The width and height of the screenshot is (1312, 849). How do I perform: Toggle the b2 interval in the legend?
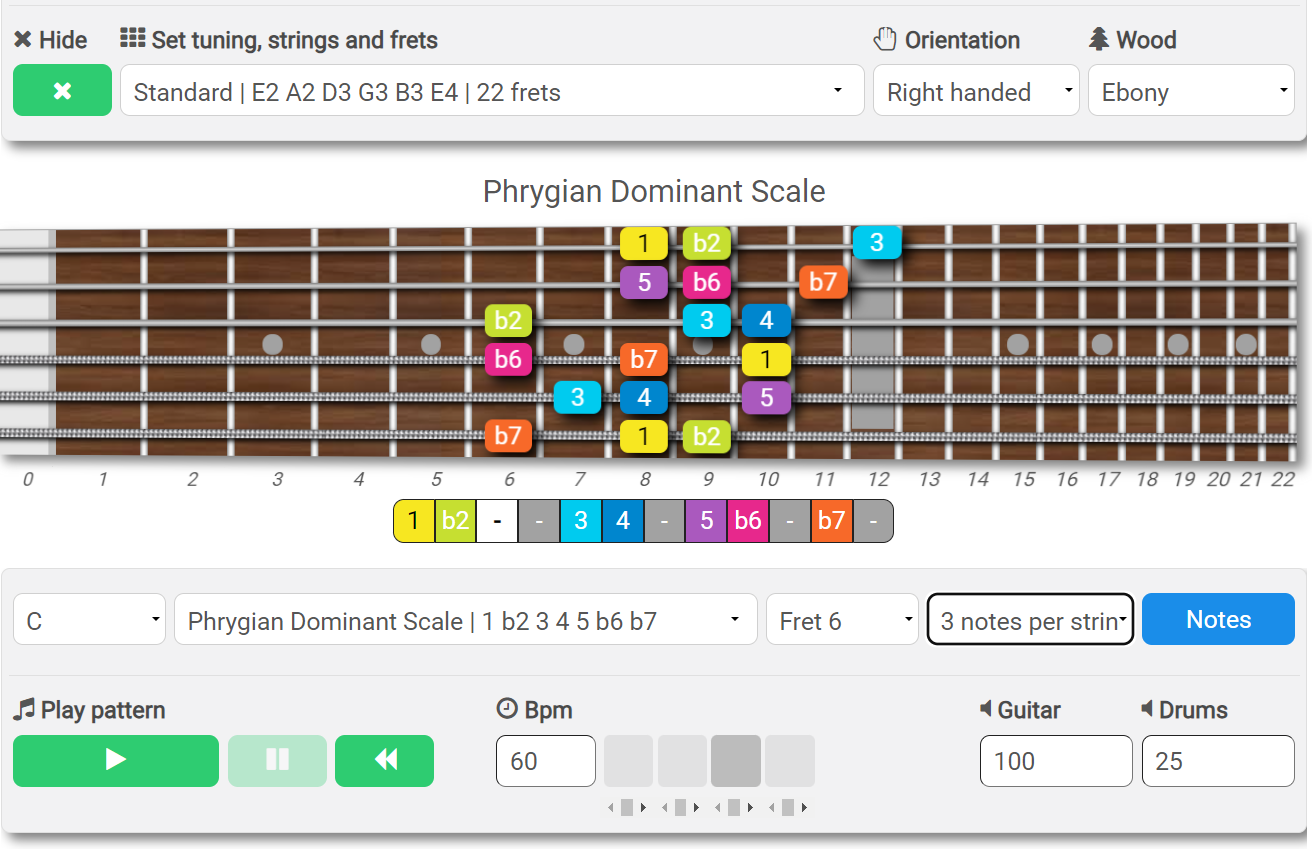point(455,521)
